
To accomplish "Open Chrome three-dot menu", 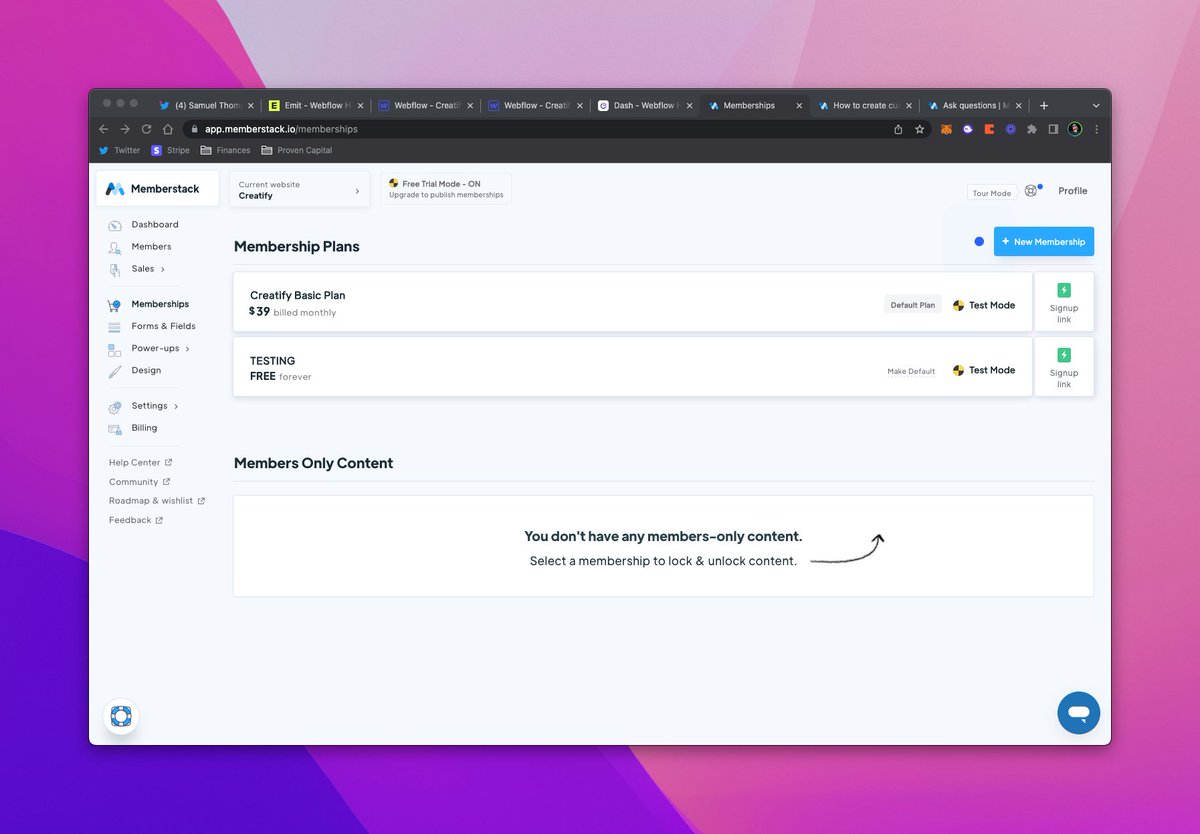I will tap(1096, 129).
